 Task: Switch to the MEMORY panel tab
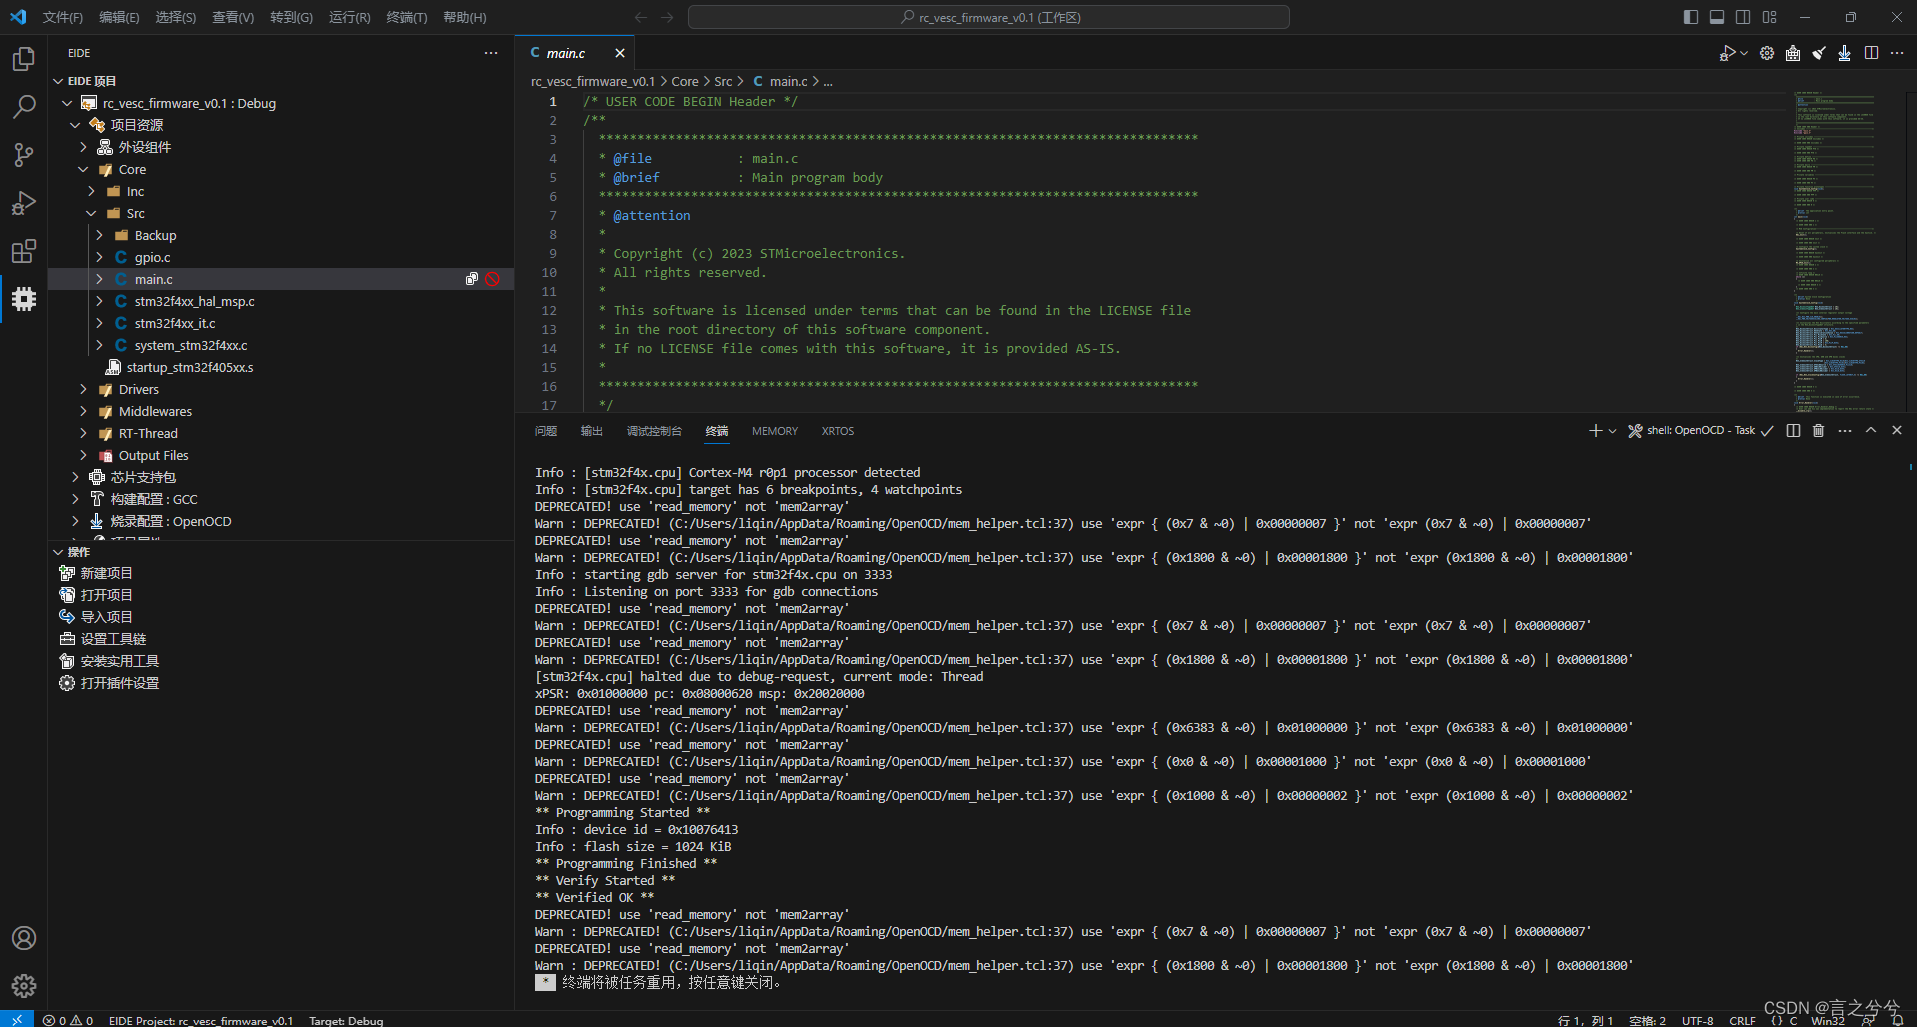(x=774, y=430)
